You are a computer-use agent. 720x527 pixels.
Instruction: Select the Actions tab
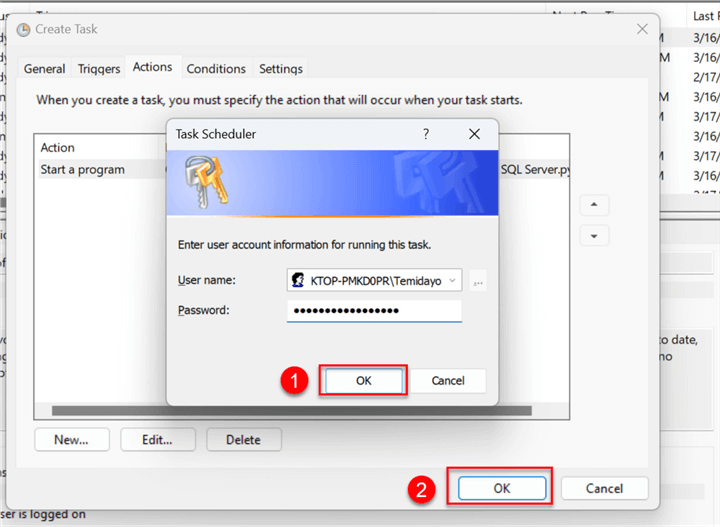[152, 67]
